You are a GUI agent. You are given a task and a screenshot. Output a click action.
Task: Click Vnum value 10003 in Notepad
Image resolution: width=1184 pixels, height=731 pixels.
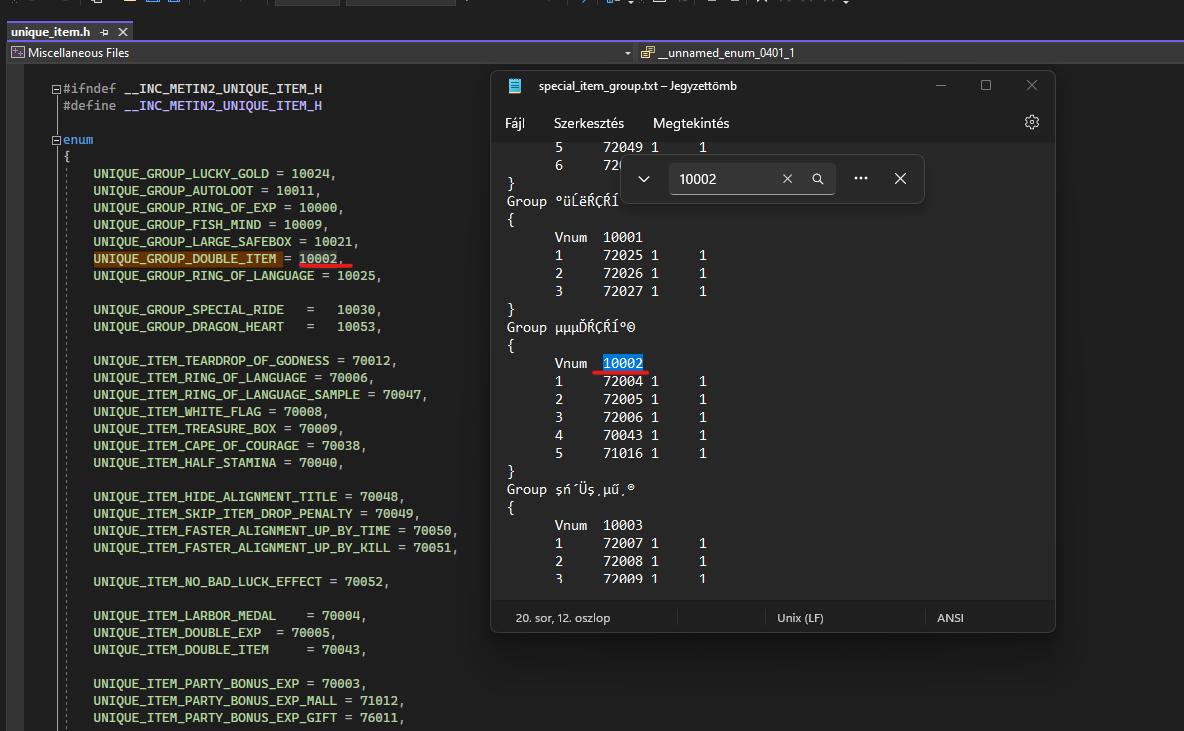(623, 525)
